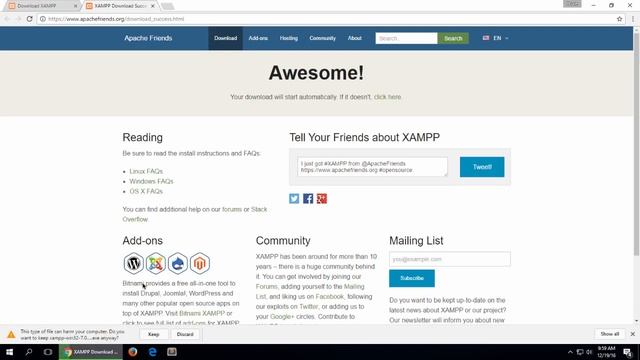Open the Chrome menu (three dots)

point(633,19)
